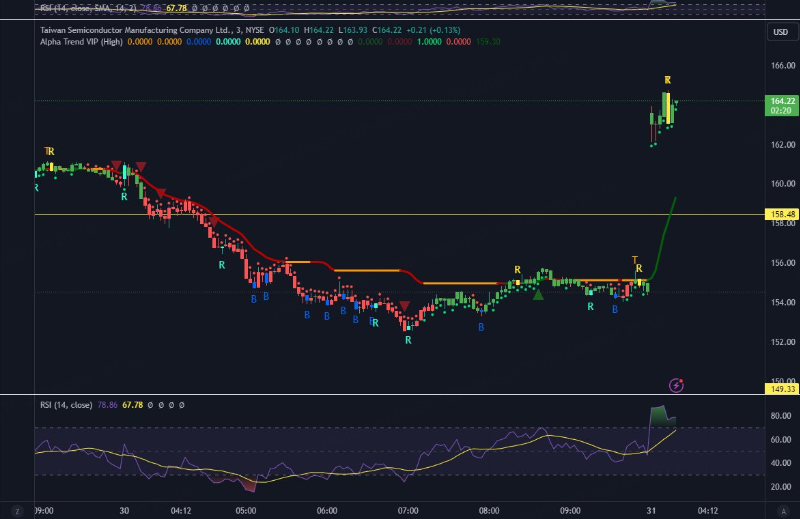Click the green up-triangle buy signal marker
The height and width of the screenshot is (519, 800).
tap(539, 294)
